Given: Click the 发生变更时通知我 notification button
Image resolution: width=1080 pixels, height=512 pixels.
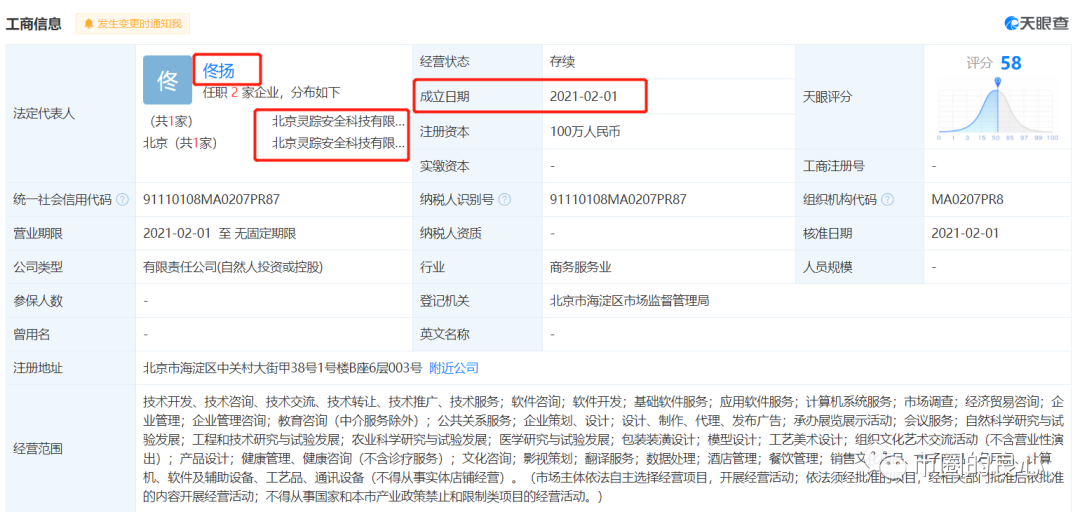Looking at the screenshot, I should (x=132, y=23).
